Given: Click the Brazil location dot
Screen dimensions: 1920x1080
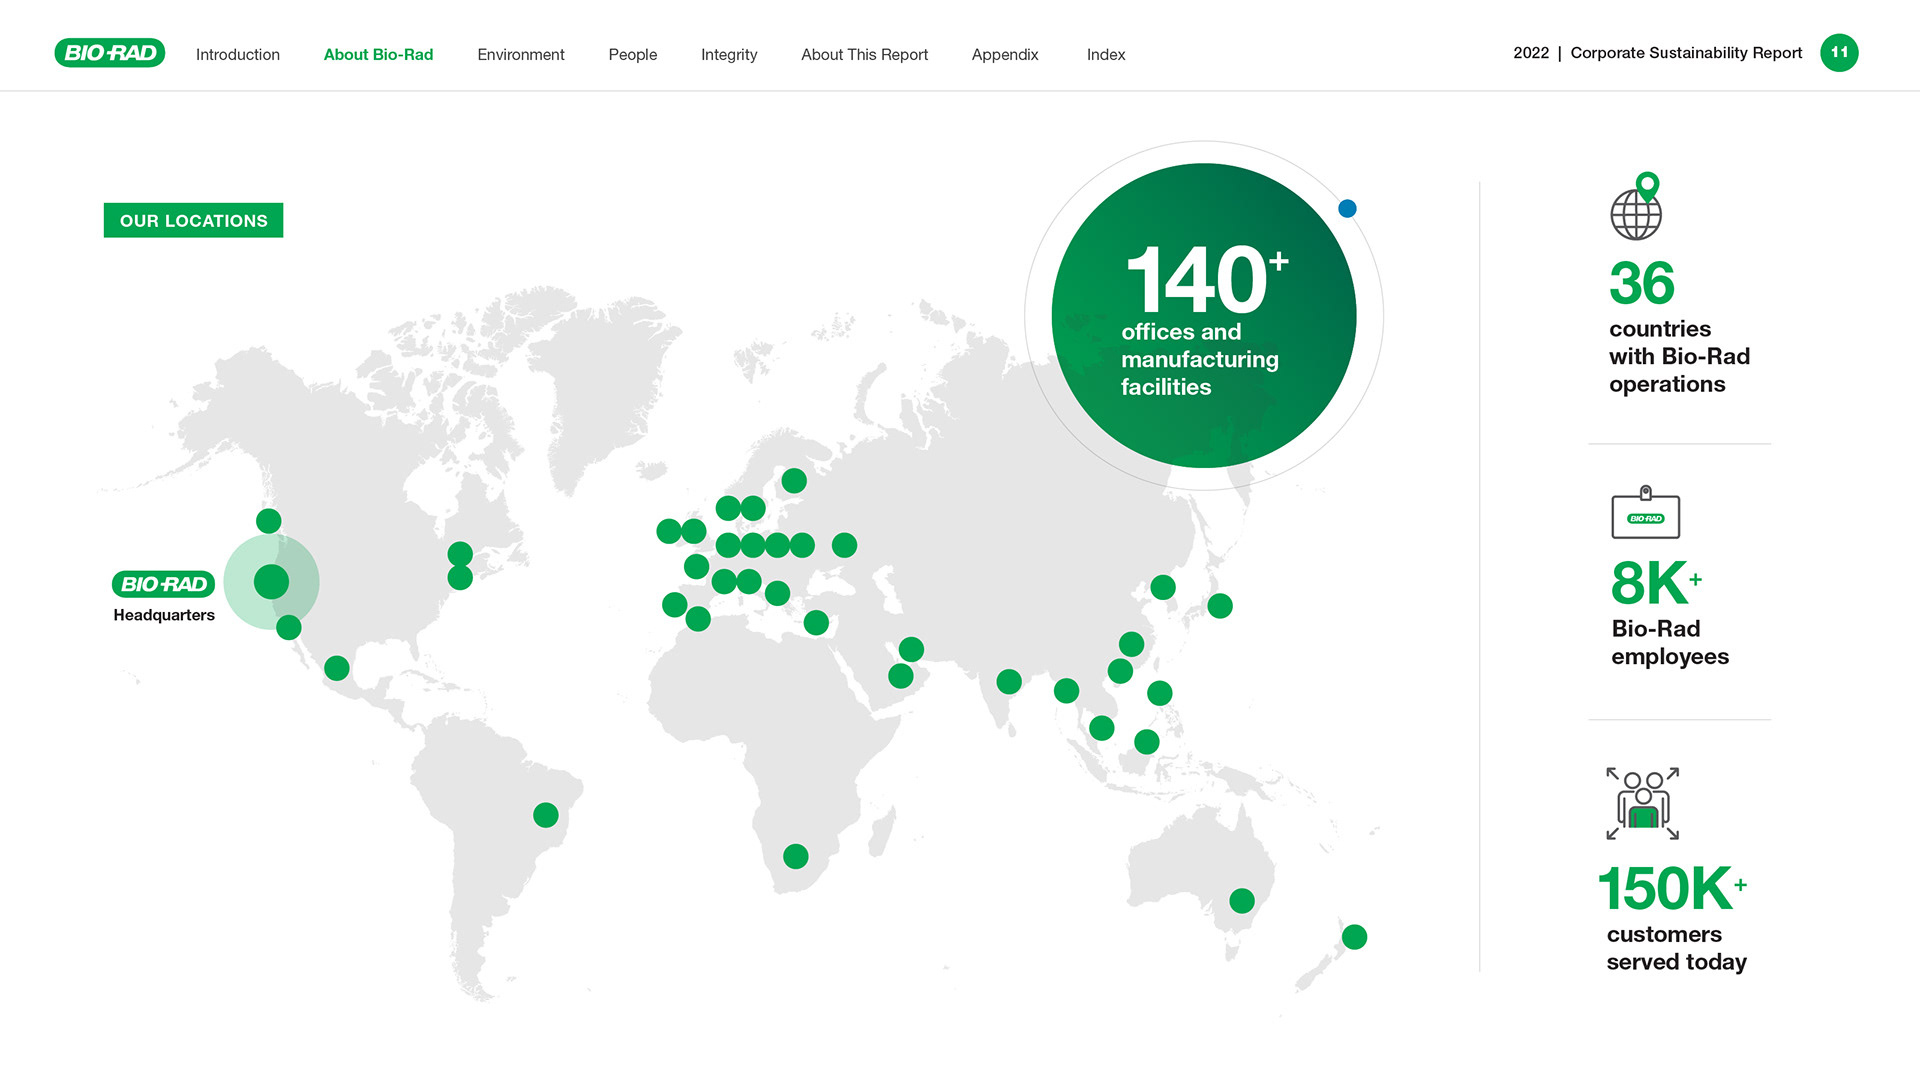Looking at the screenshot, I should tap(545, 815).
